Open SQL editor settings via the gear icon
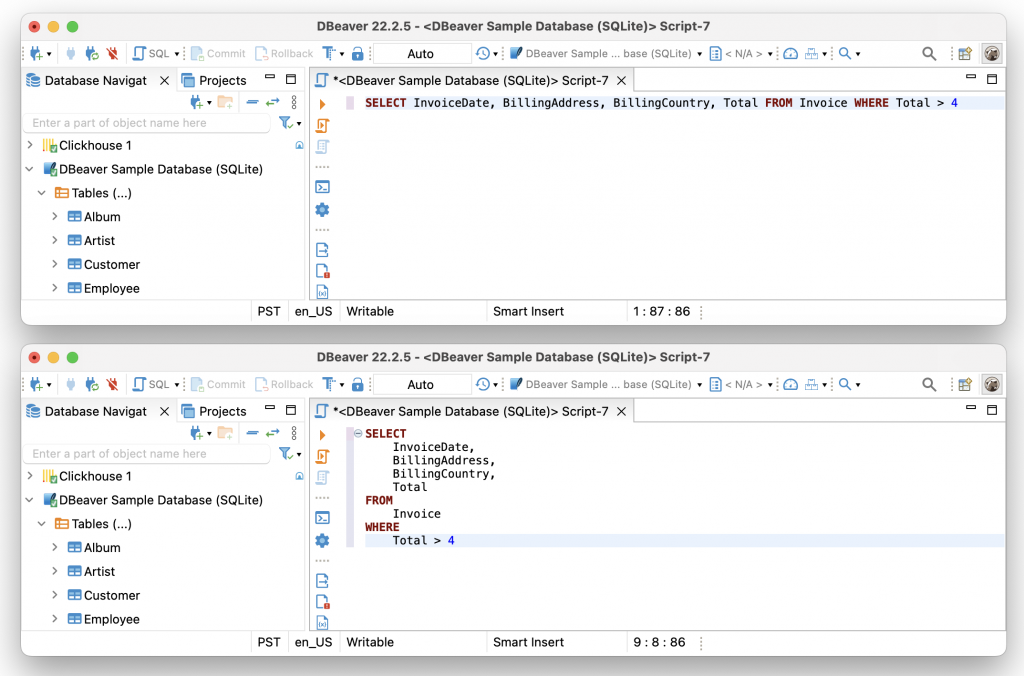The height and width of the screenshot is (676, 1024). pos(322,210)
